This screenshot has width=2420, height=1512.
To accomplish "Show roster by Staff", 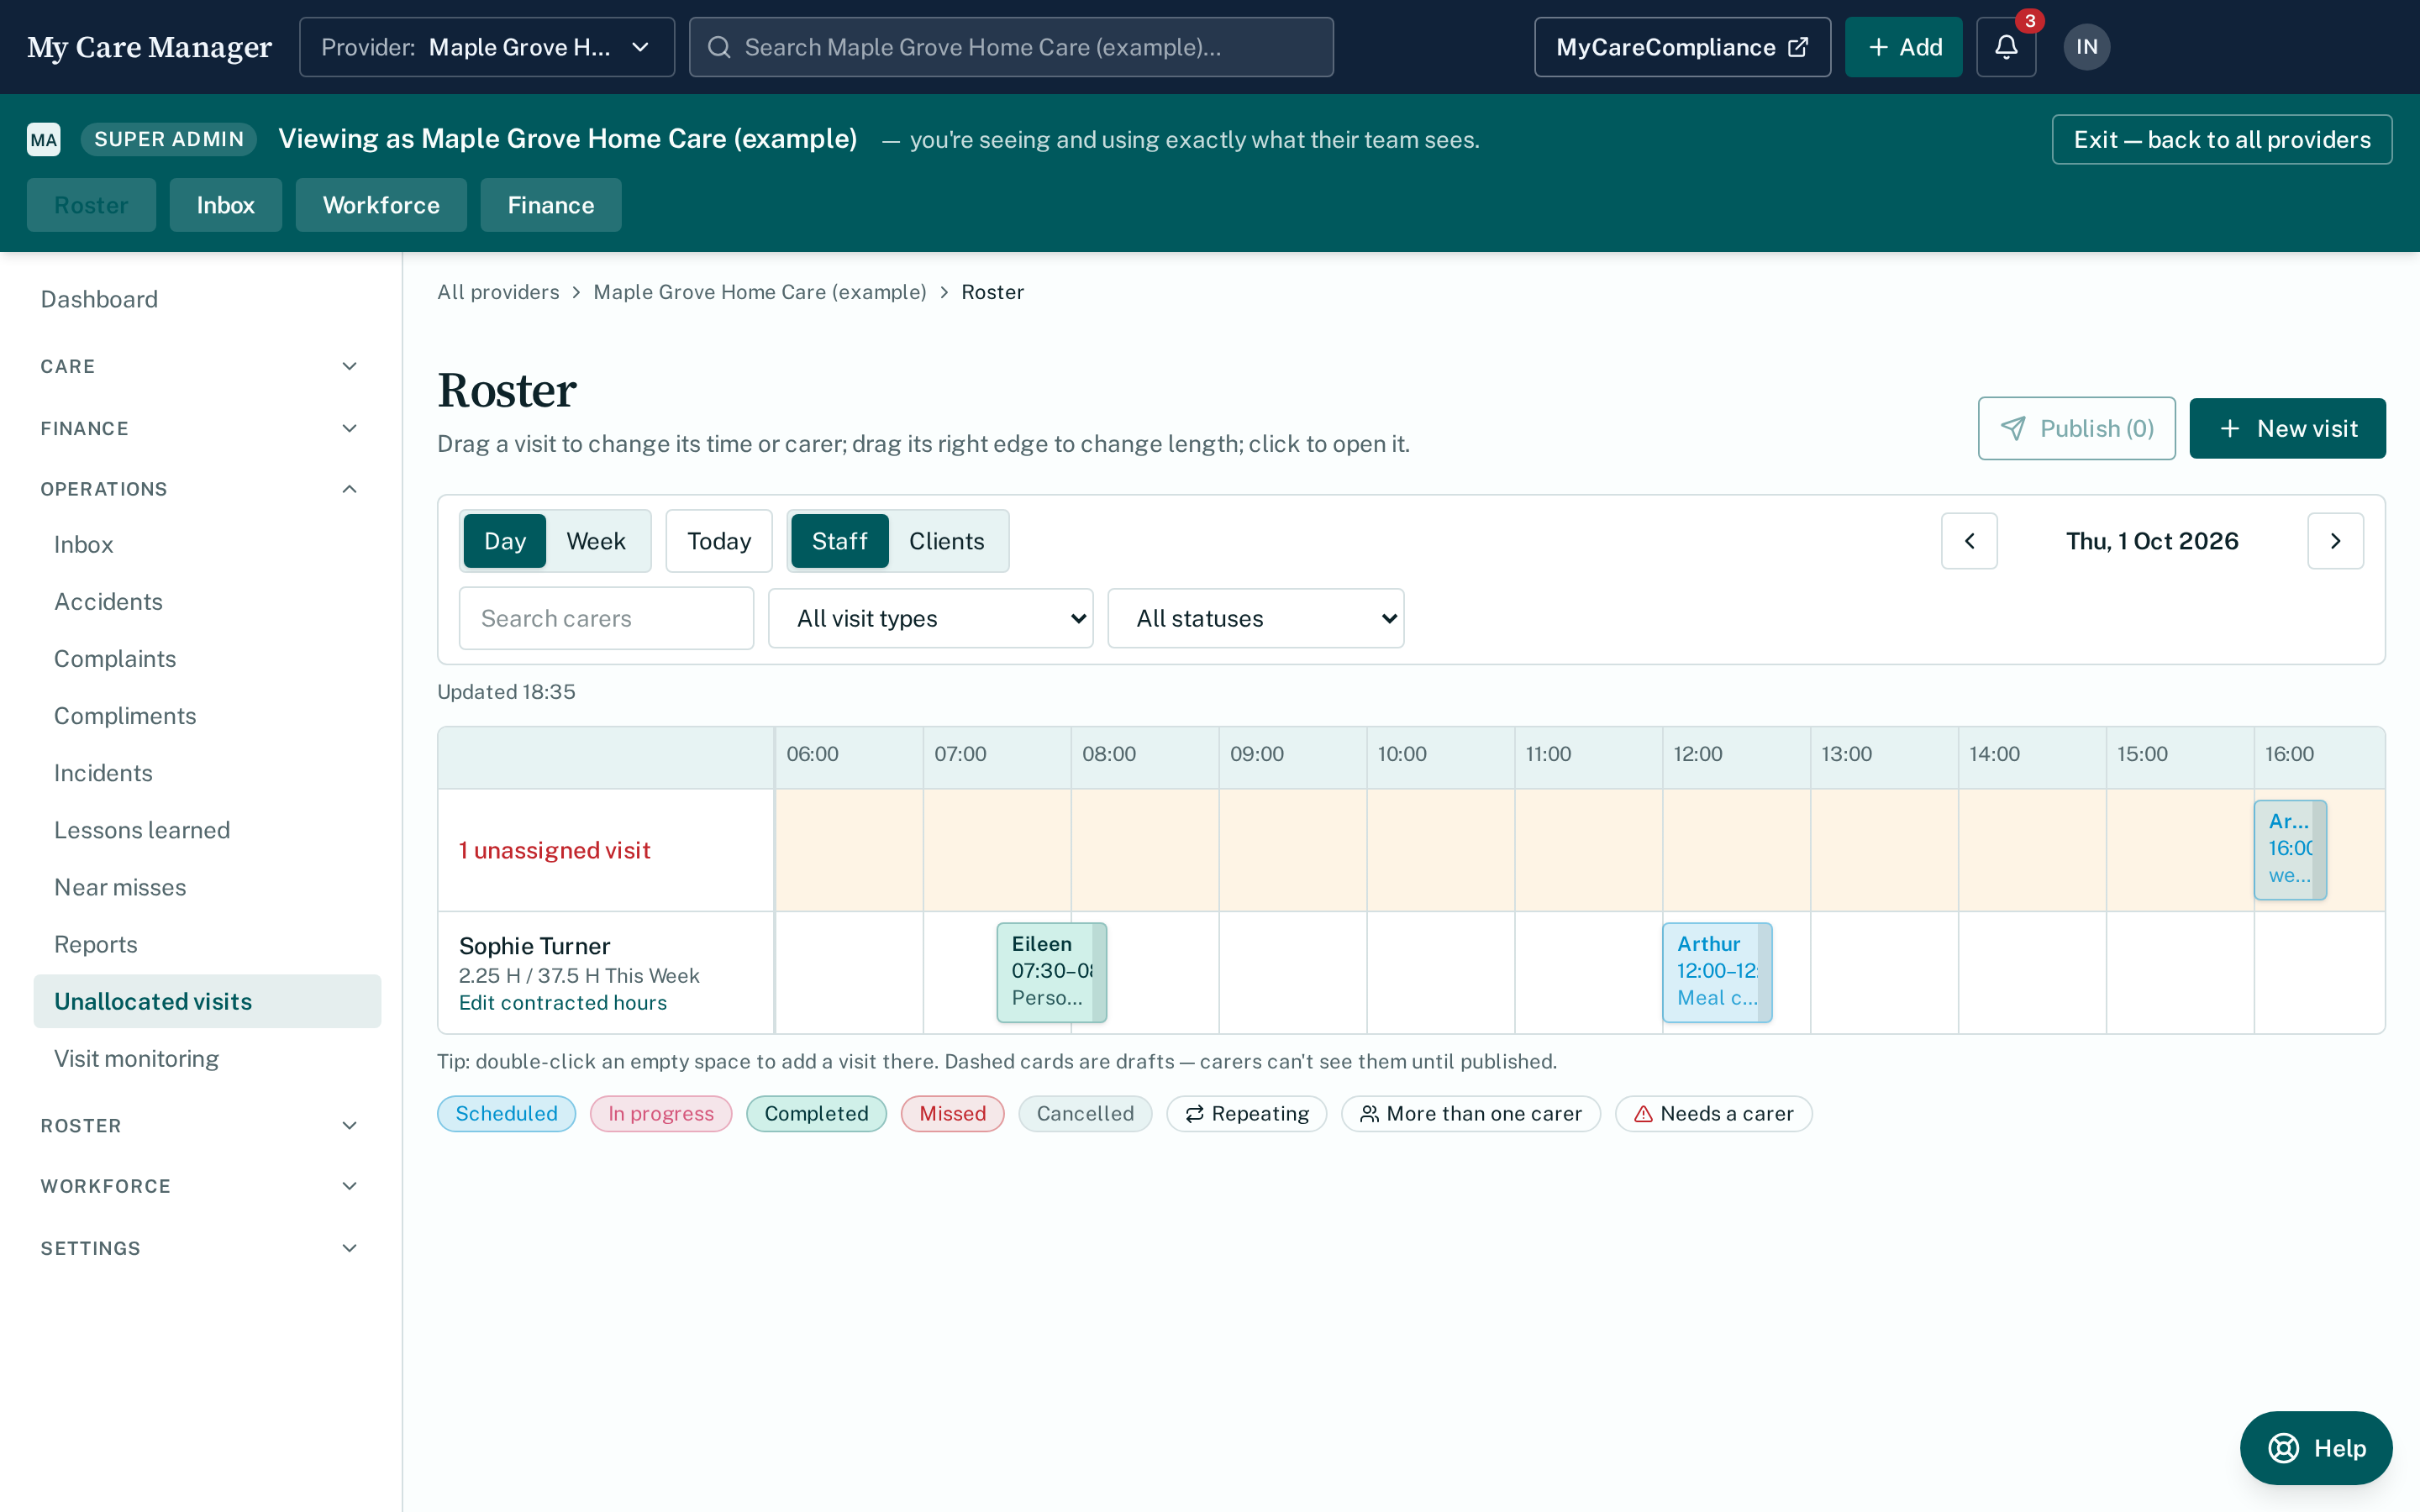I will pyautogui.click(x=839, y=541).
